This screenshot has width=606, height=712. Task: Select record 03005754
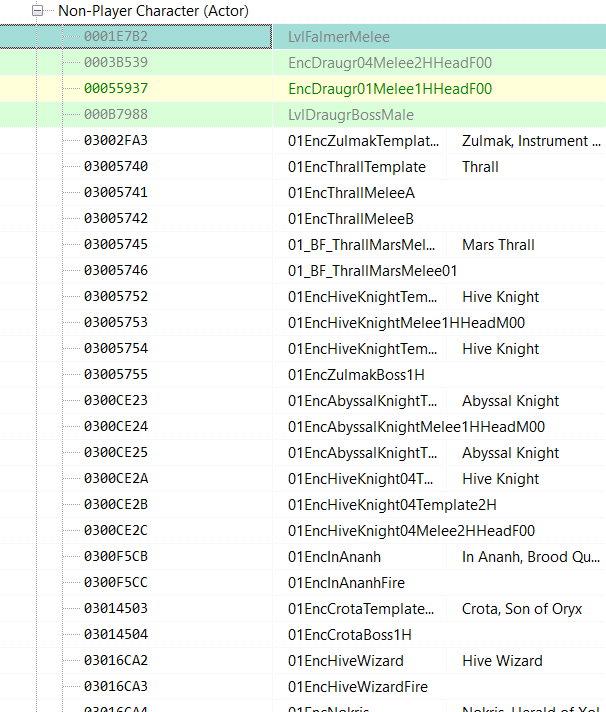116,348
